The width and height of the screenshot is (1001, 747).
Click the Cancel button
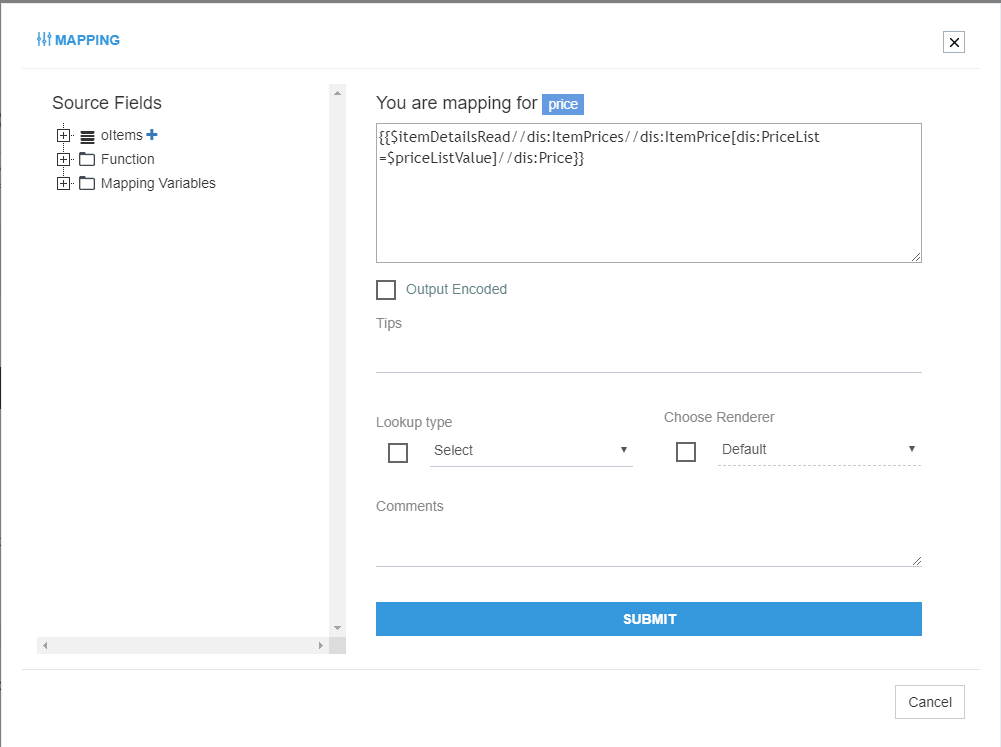click(929, 702)
